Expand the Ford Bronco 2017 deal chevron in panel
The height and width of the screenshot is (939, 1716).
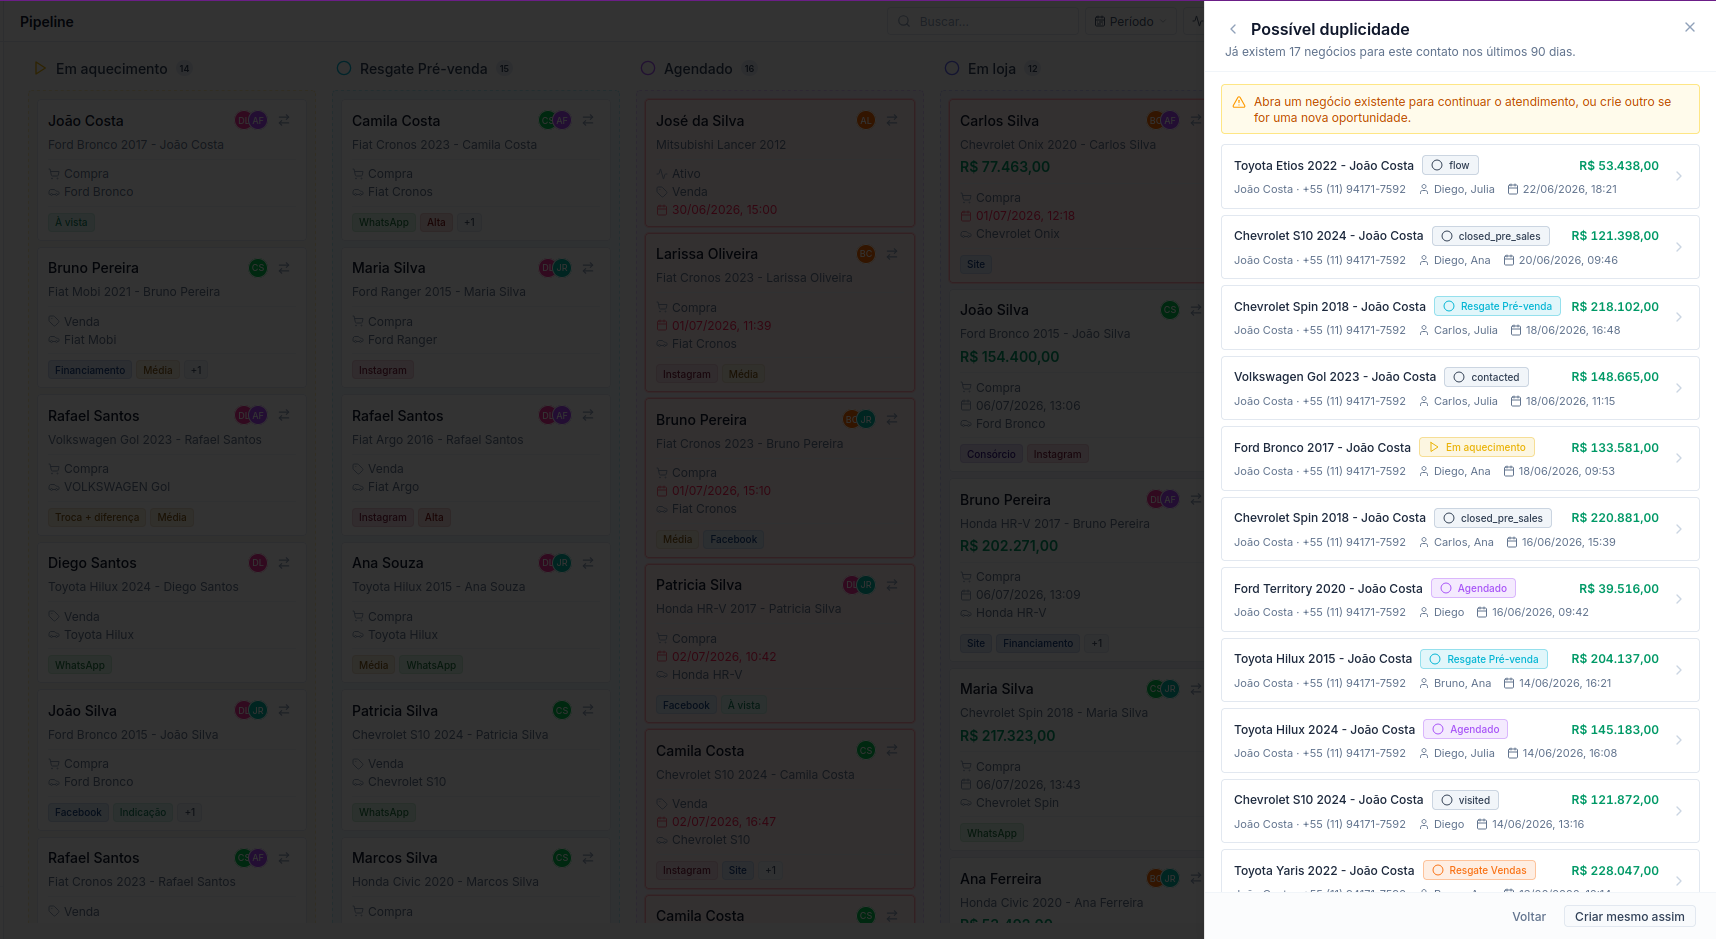coord(1679,458)
